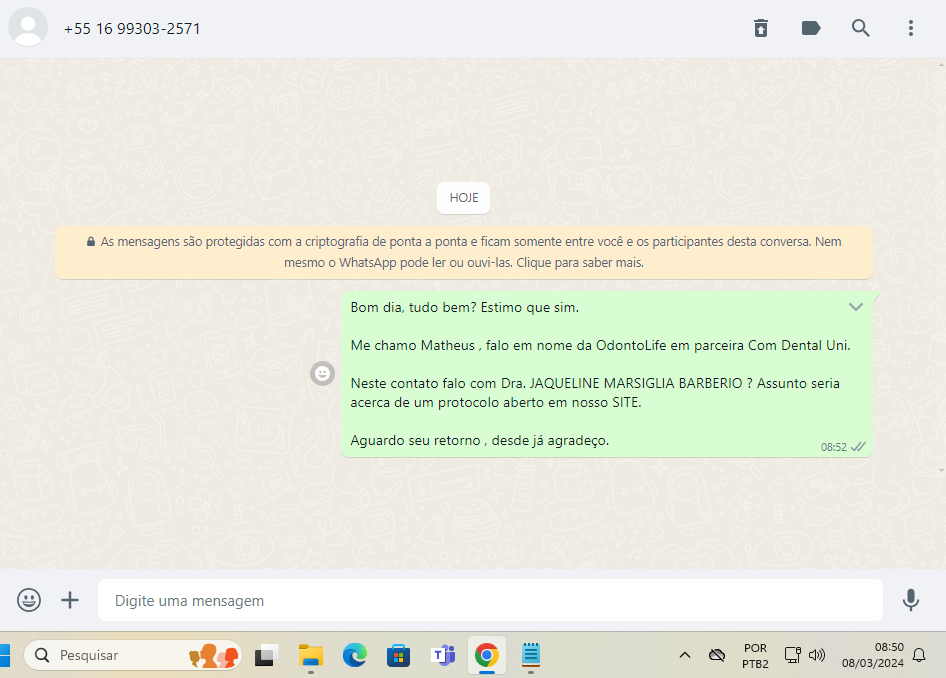Switch to Google Chrome on the taskbar
The height and width of the screenshot is (678, 946).
click(486, 655)
